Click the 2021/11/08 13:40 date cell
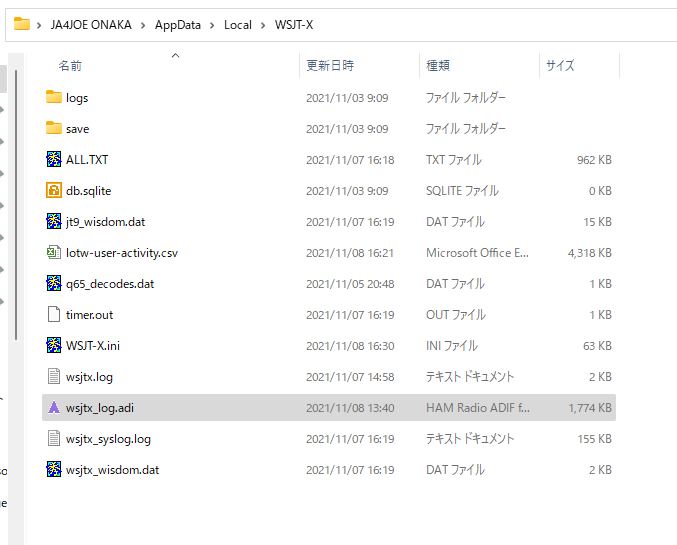The image size is (677, 545). [x=350, y=408]
